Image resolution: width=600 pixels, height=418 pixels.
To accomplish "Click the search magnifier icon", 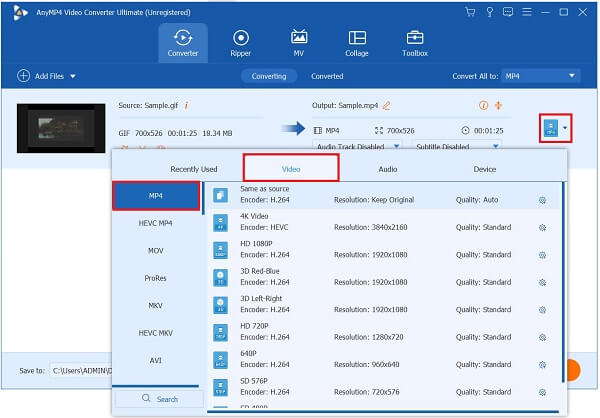I will click(146, 398).
